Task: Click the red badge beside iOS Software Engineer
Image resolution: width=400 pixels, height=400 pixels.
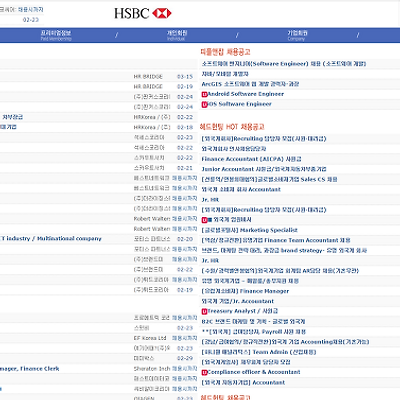Action: (204, 104)
